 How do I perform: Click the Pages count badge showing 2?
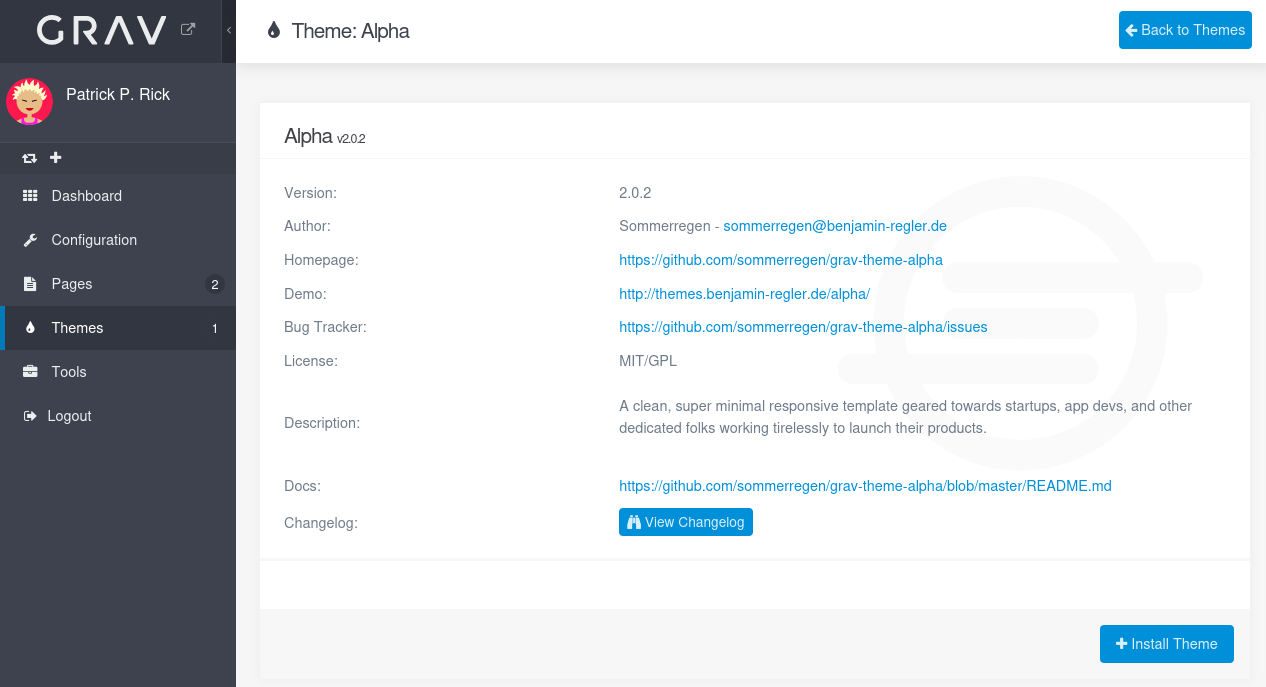[x=215, y=284]
